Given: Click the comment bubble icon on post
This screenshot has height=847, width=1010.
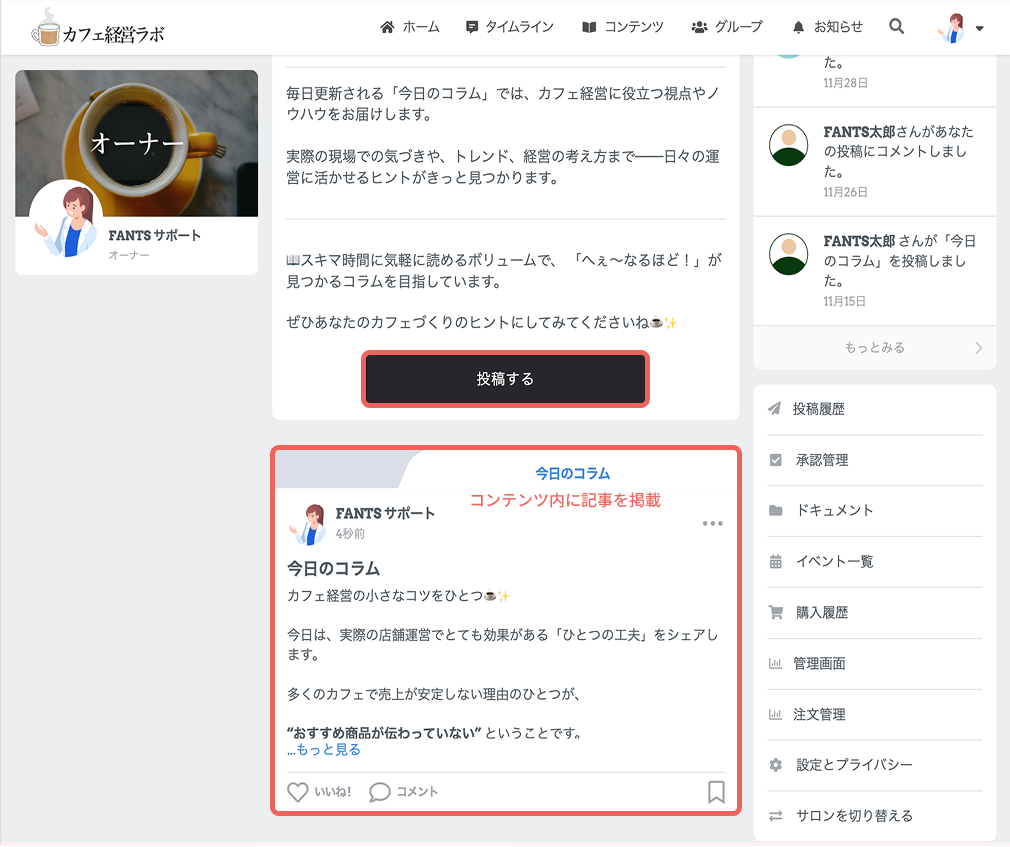Looking at the screenshot, I should (379, 792).
